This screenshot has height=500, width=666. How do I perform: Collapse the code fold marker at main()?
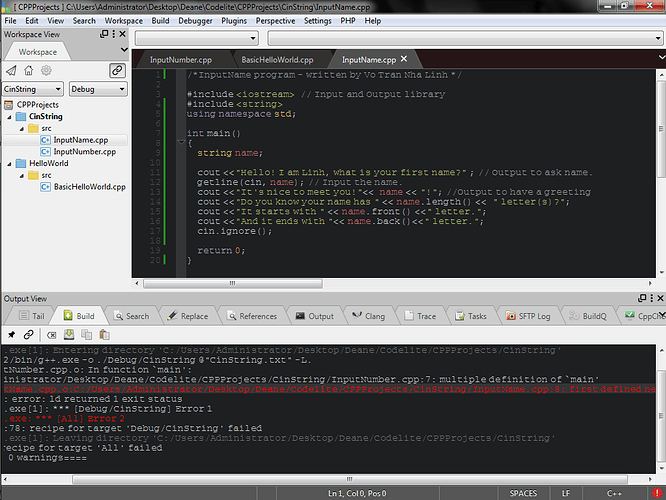pos(180,143)
